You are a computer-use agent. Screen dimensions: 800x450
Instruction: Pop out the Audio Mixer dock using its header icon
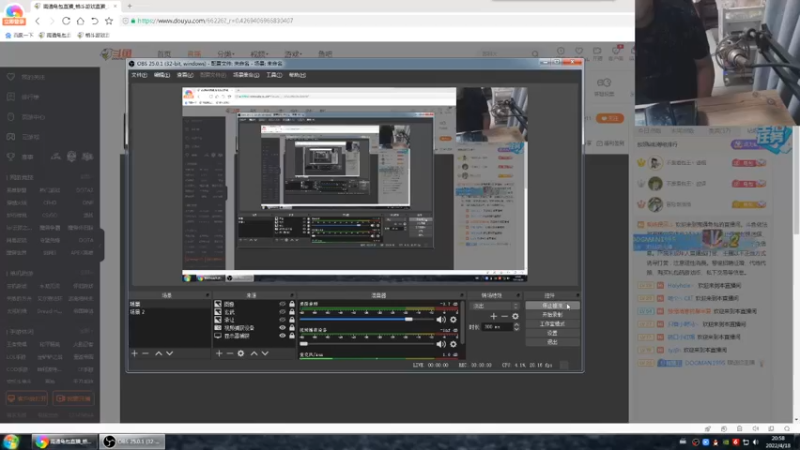pyautogui.click(x=461, y=295)
